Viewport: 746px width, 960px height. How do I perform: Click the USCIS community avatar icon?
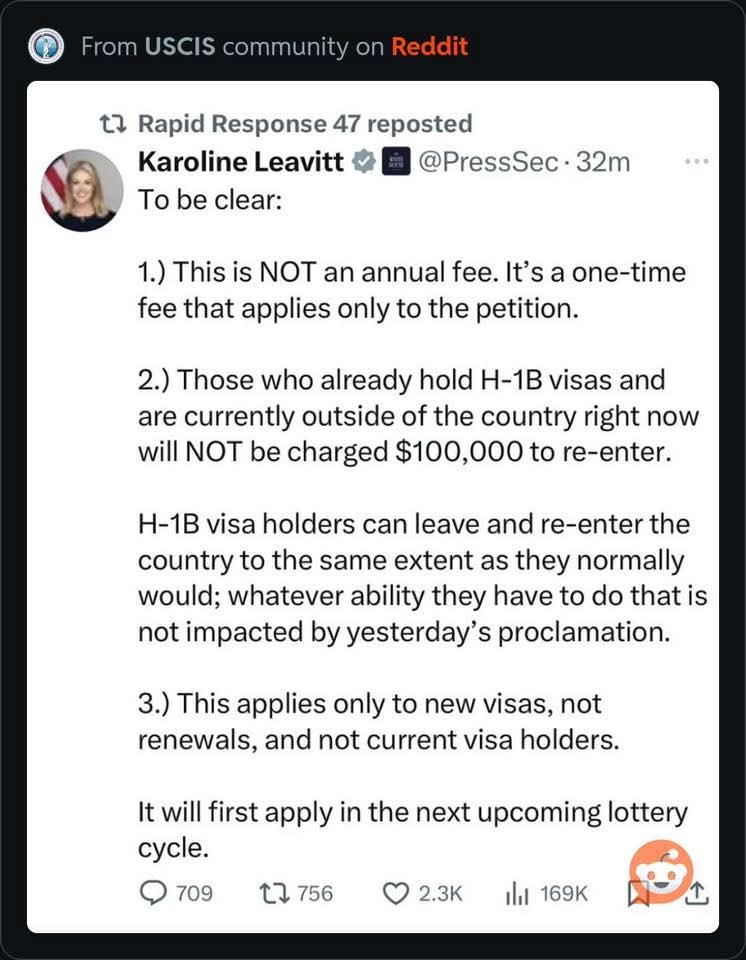coord(46,46)
